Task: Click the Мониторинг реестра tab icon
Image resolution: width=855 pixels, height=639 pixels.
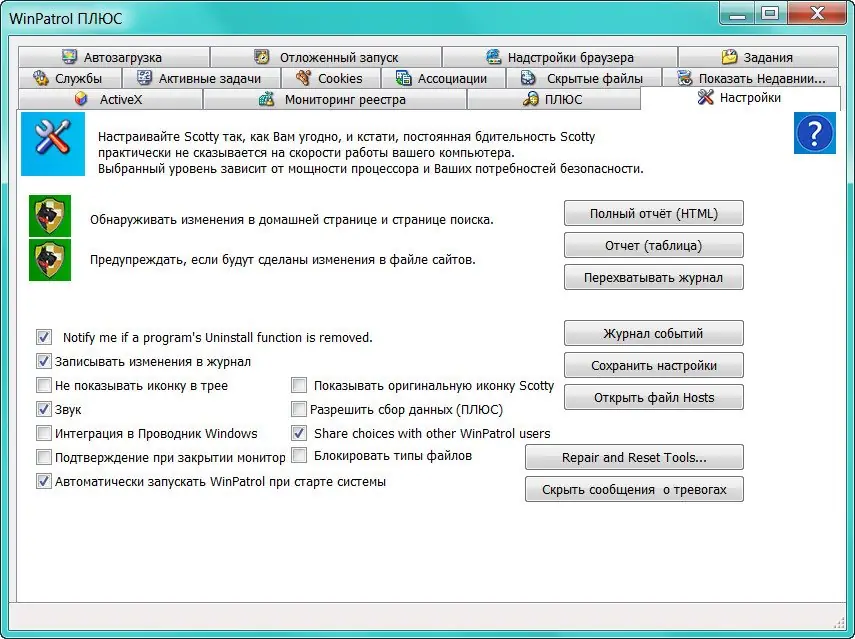Action: [x=266, y=99]
